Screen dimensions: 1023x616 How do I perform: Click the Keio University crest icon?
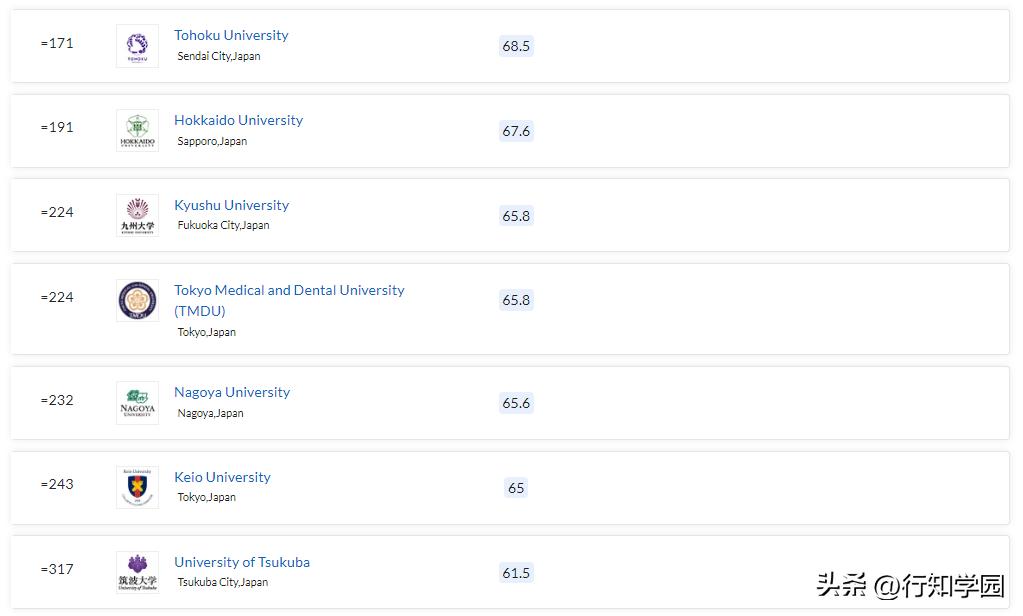click(x=137, y=487)
